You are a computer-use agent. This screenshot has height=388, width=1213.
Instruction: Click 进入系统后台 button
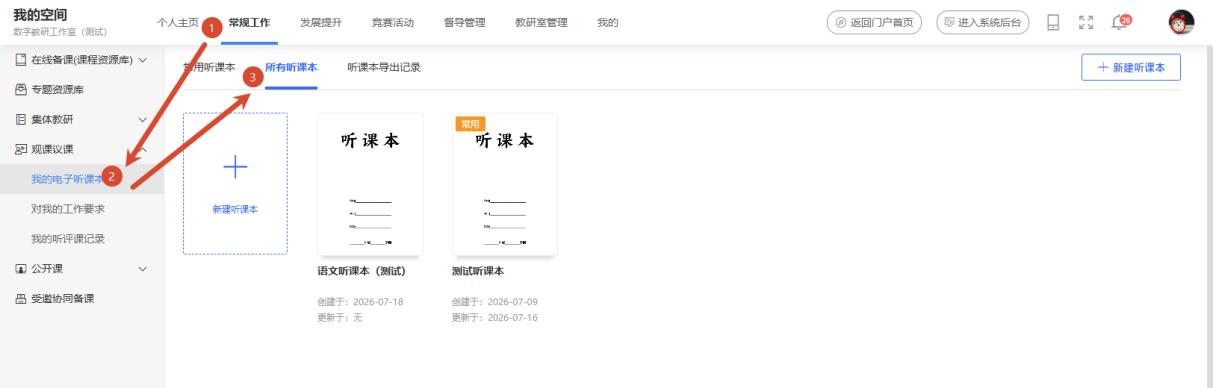pos(983,22)
